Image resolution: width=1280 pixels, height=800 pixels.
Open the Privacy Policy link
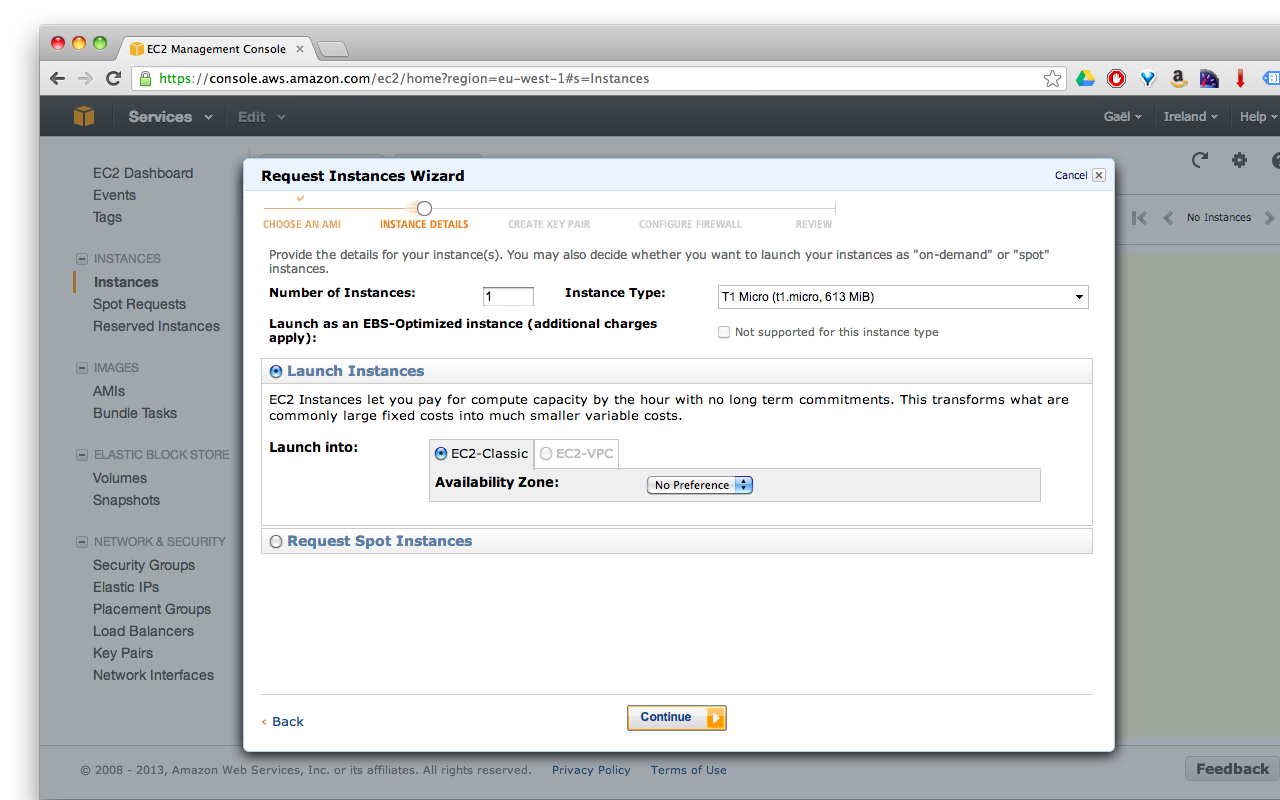coord(591,770)
